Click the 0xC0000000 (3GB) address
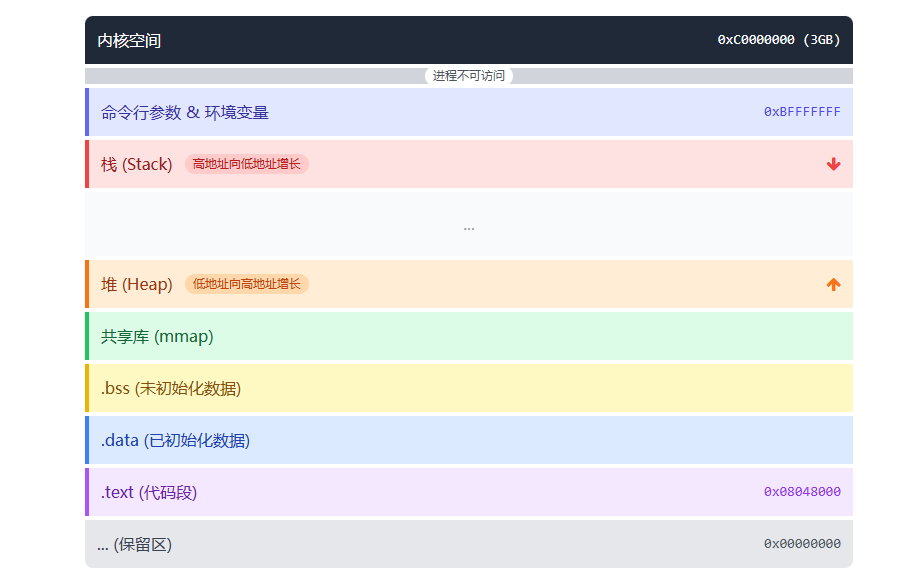This screenshot has height=588, width=912. [779, 40]
